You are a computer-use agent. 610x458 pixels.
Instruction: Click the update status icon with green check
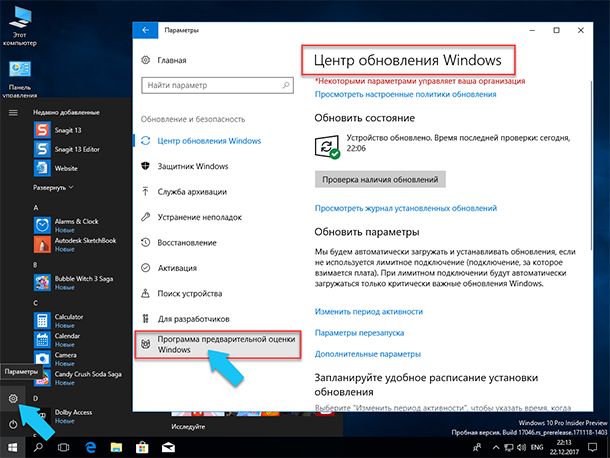(x=327, y=147)
